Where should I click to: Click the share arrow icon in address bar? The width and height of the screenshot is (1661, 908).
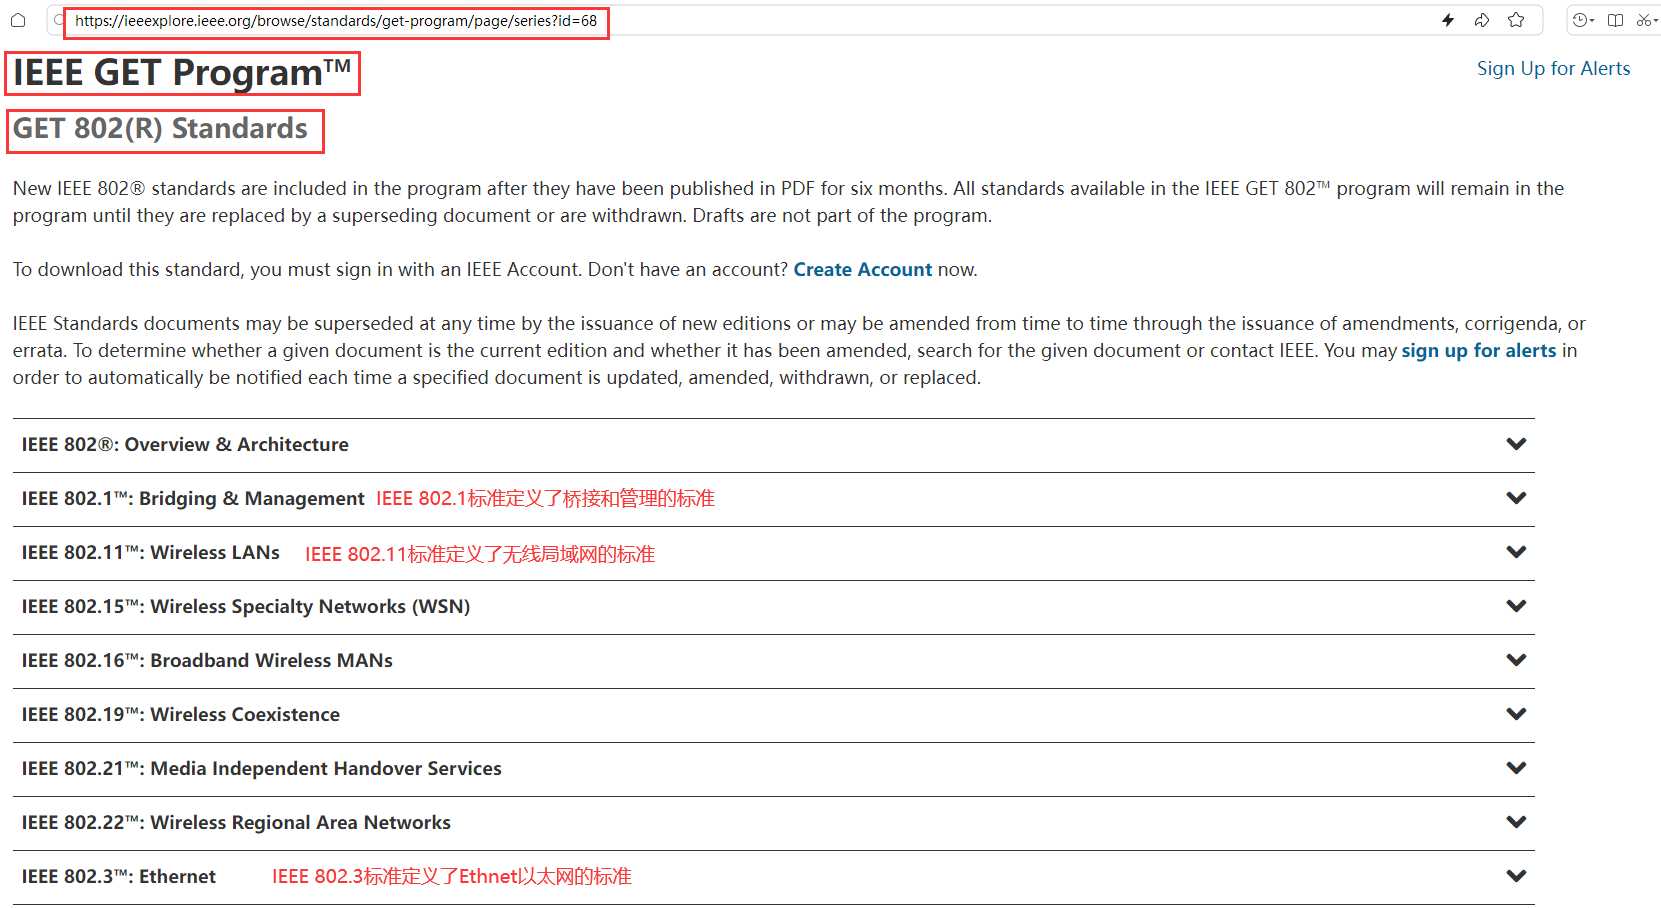[1482, 20]
